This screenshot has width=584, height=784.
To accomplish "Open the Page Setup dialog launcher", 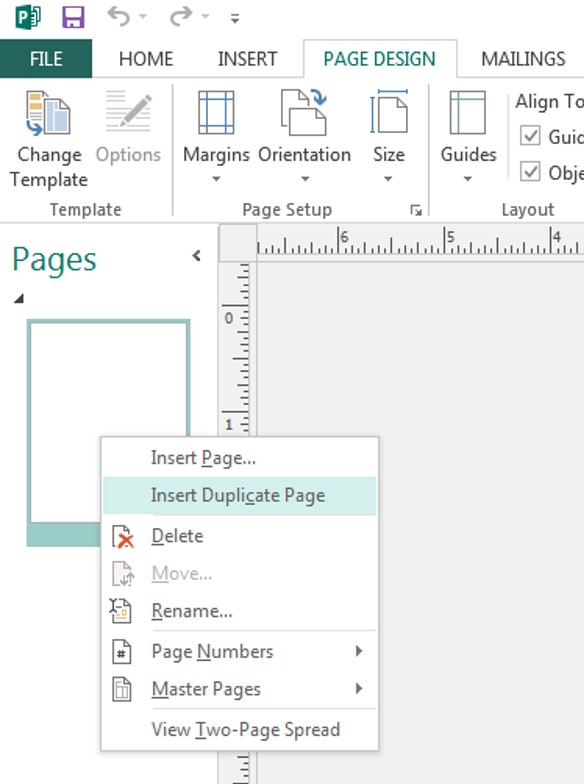I will [x=416, y=210].
